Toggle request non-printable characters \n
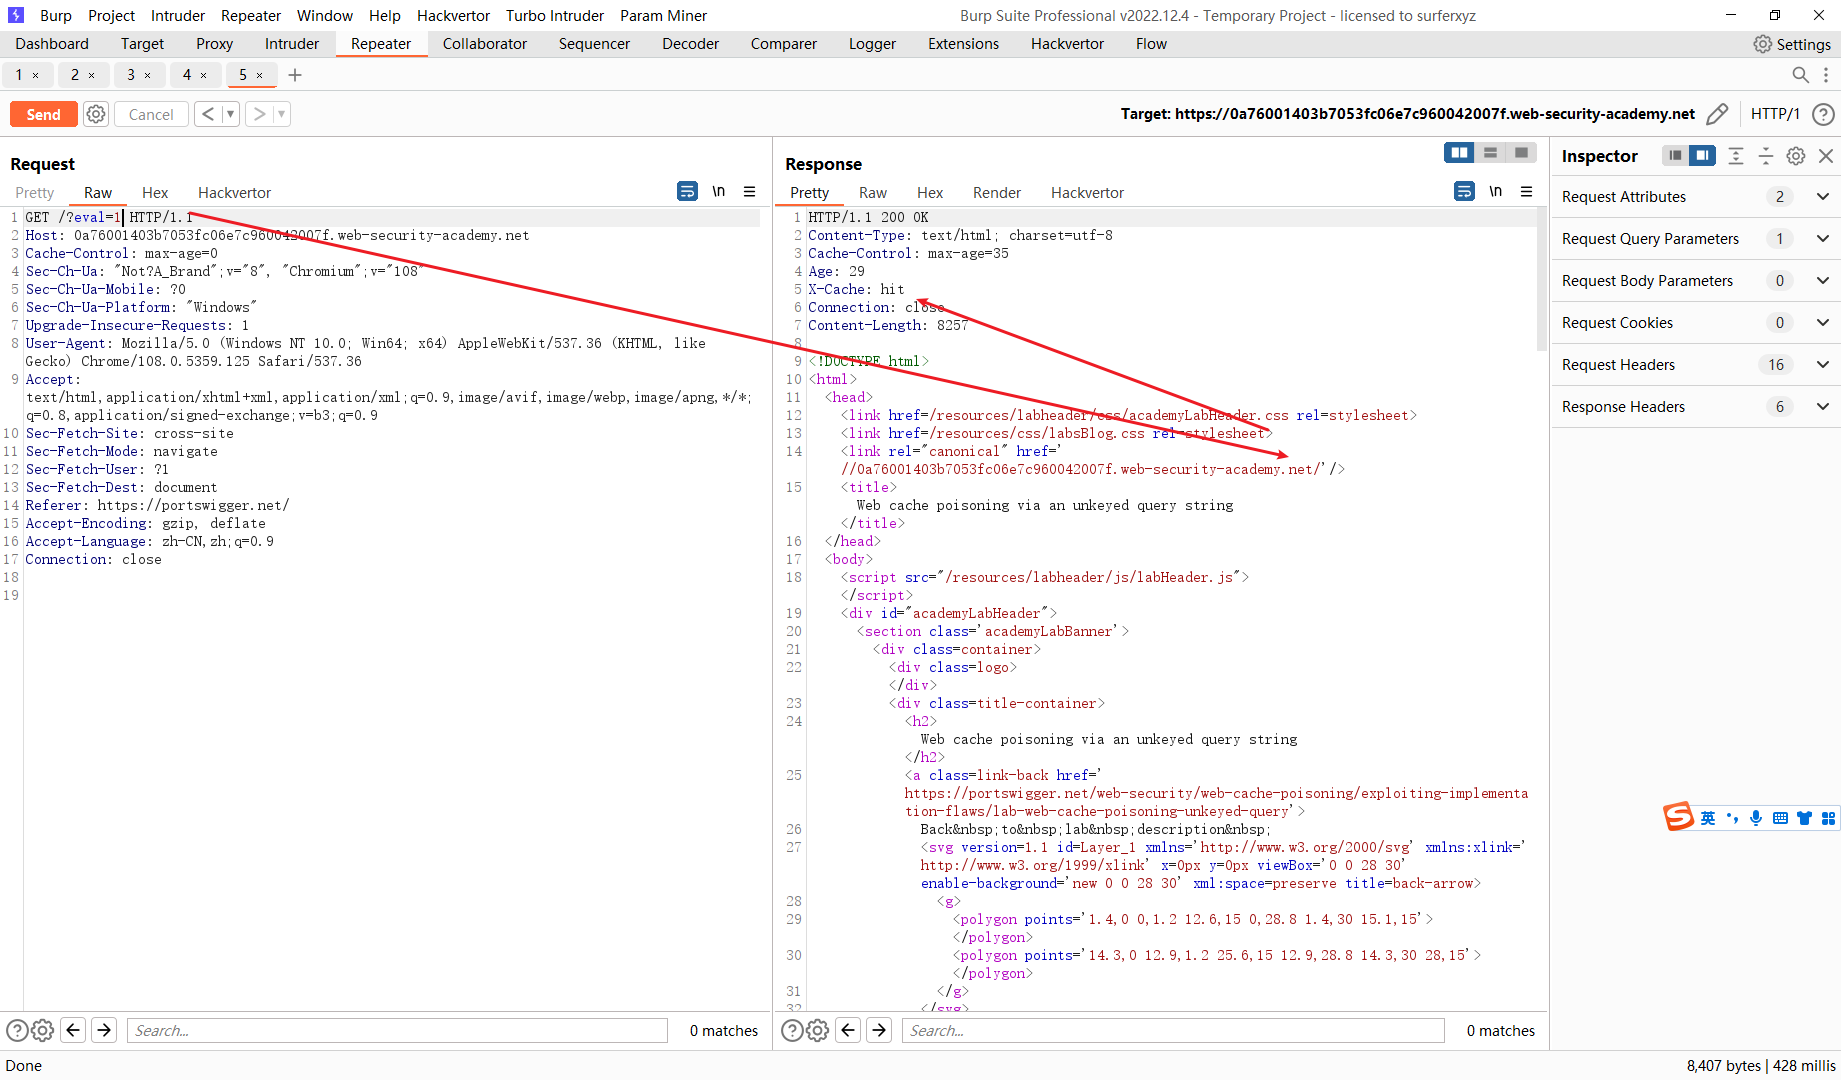Image resolution: width=1841 pixels, height=1080 pixels. pos(719,191)
